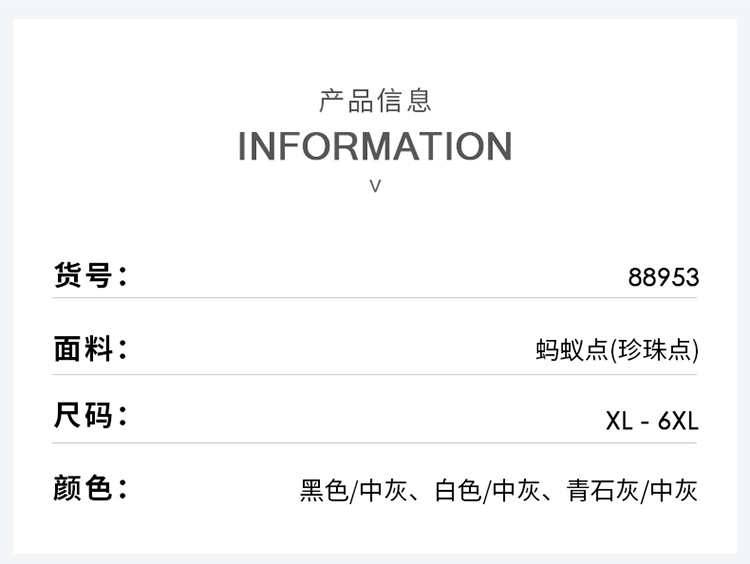Click the parenthetical 珍珠点 text
The width and height of the screenshot is (750, 564).
click(655, 350)
